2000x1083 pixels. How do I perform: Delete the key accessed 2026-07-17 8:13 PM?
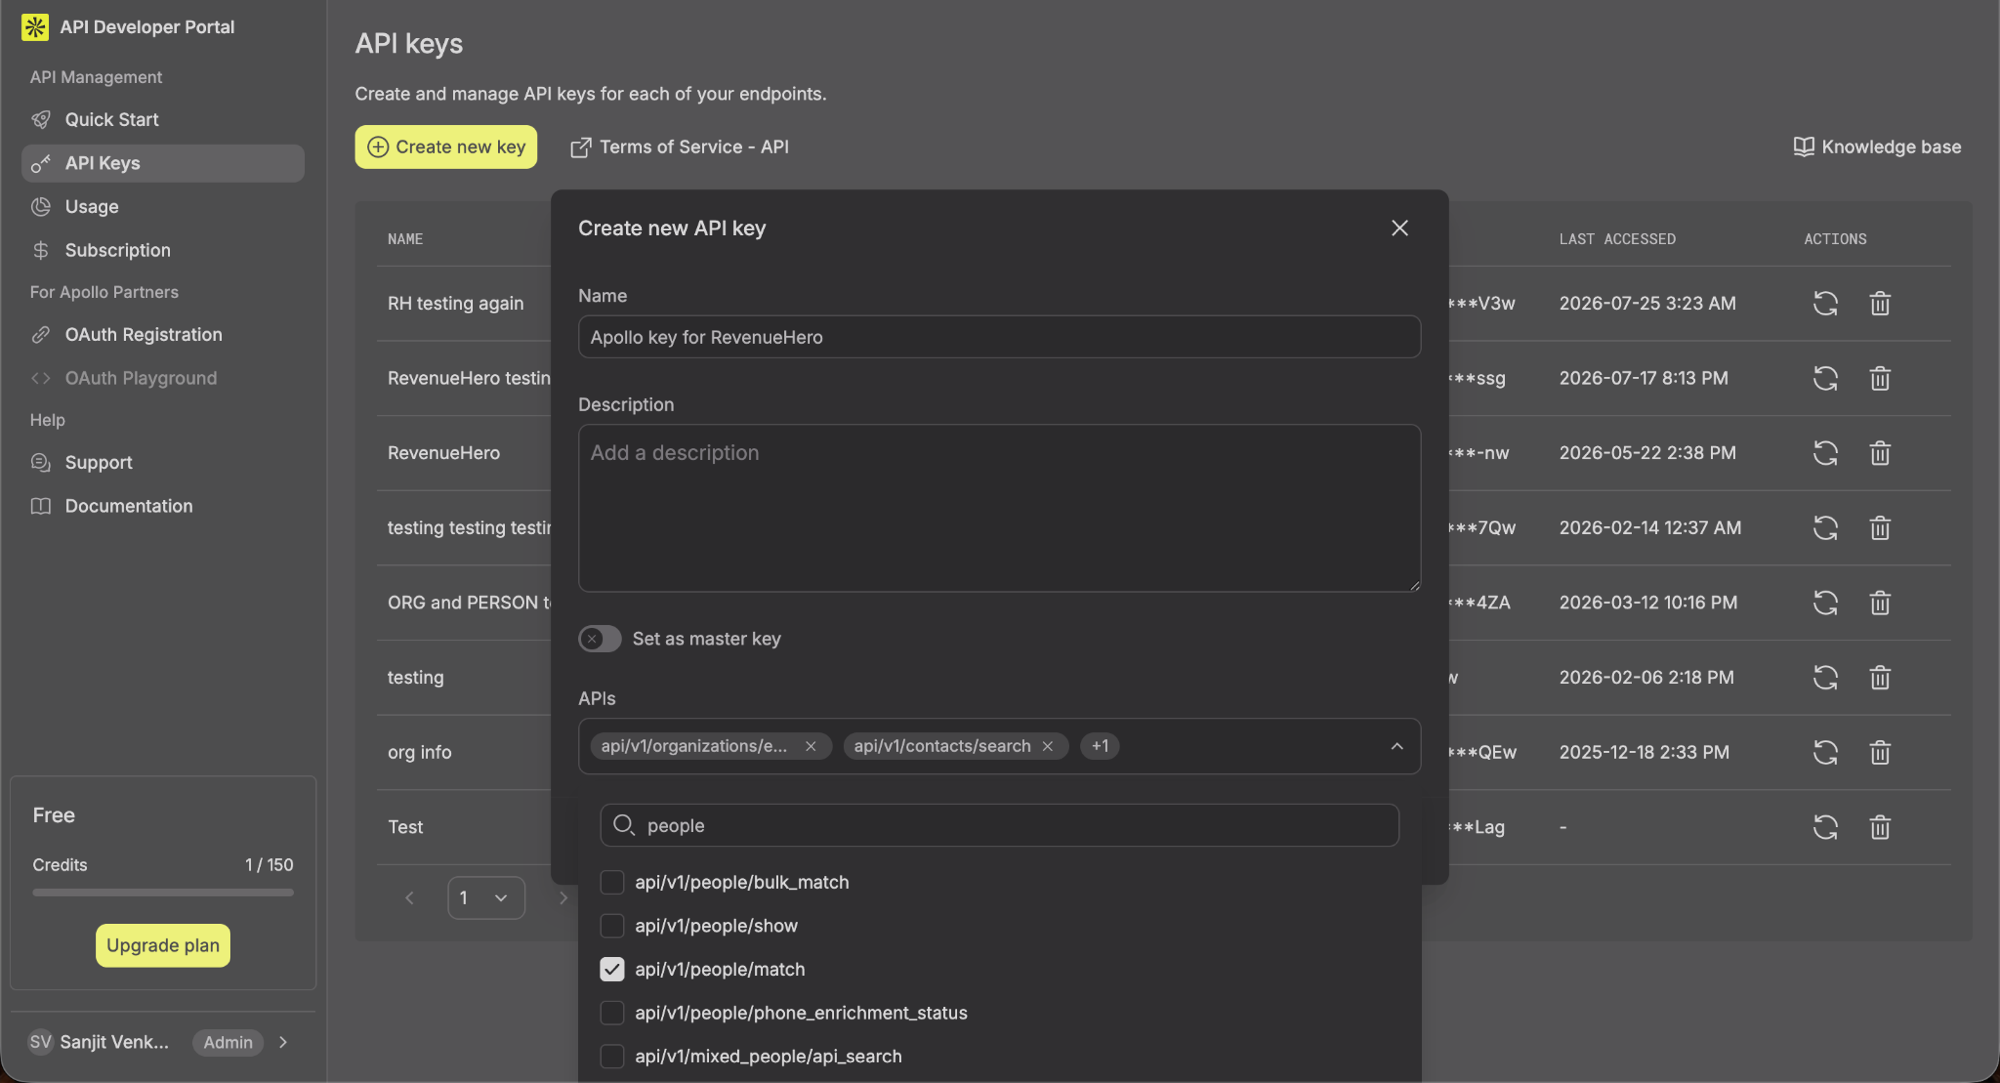click(1880, 378)
